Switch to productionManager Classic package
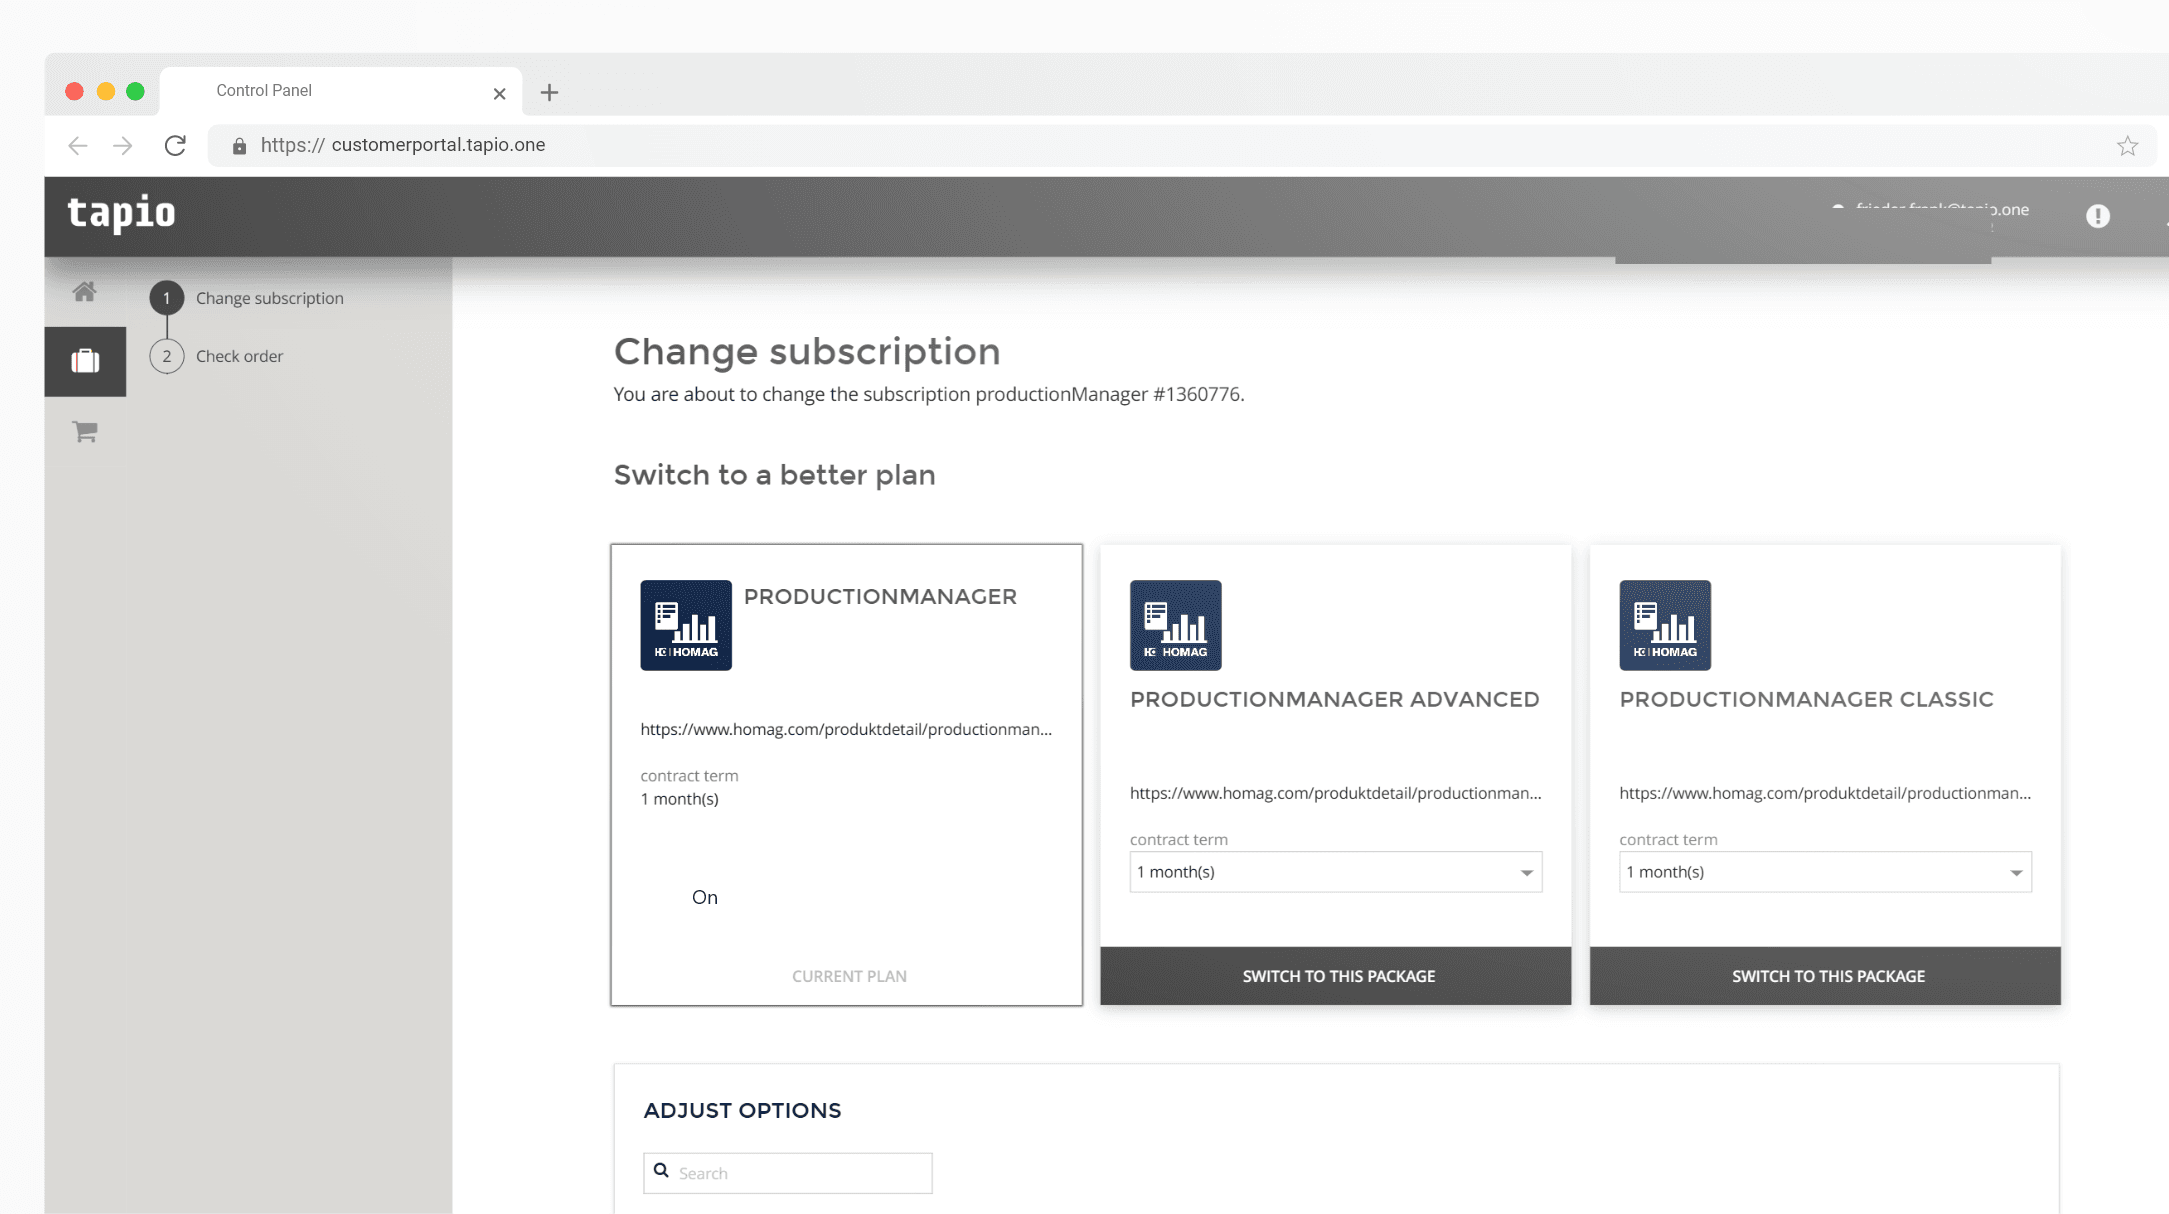The width and height of the screenshot is (2169, 1214). (x=1825, y=976)
